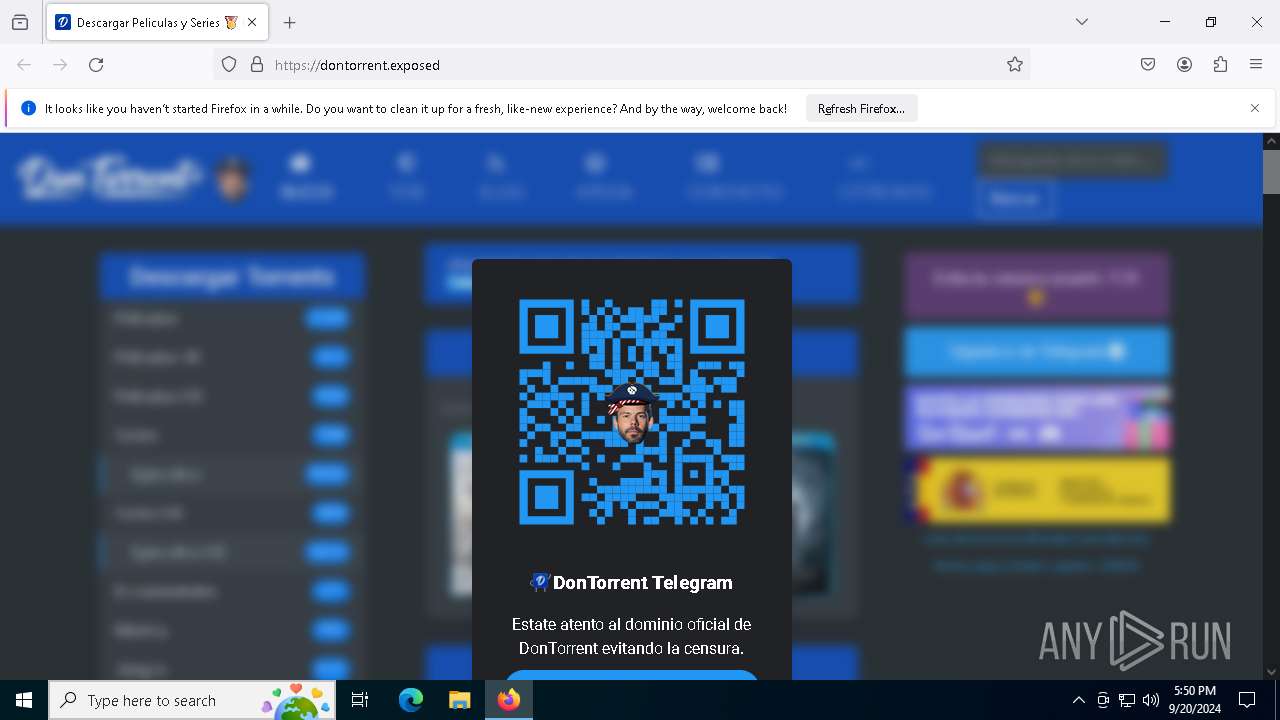This screenshot has width=1280, height=720.
Task: View site security padlock info
Action: (257, 65)
